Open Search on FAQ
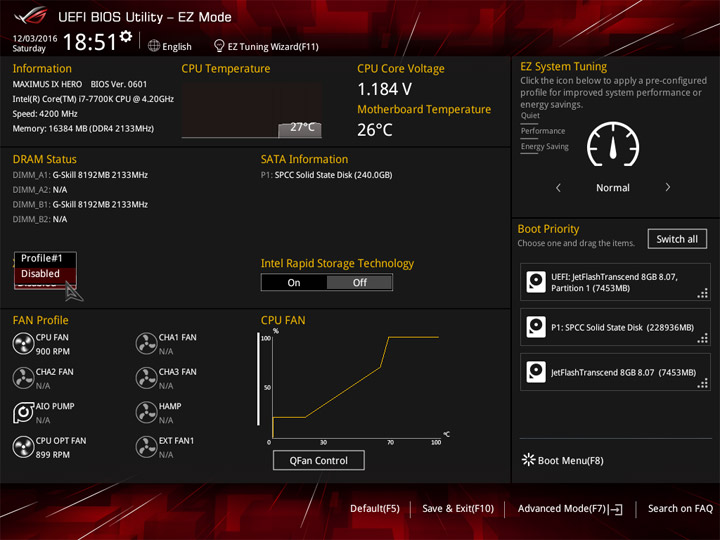720x540 pixels. pyautogui.click(x=680, y=508)
